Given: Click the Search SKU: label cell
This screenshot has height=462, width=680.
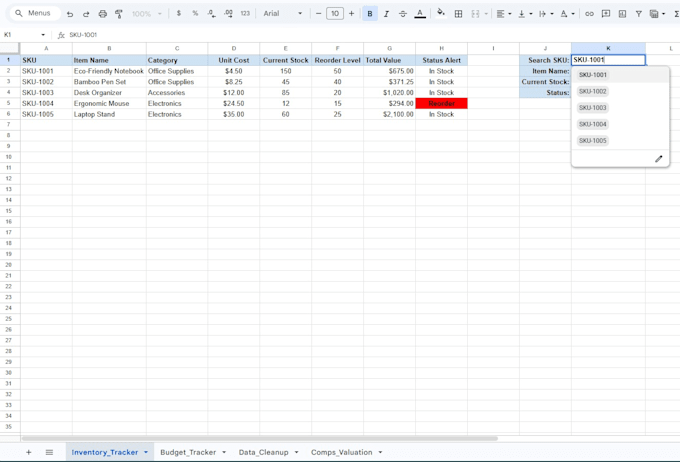Looking at the screenshot, I should click(x=545, y=60).
